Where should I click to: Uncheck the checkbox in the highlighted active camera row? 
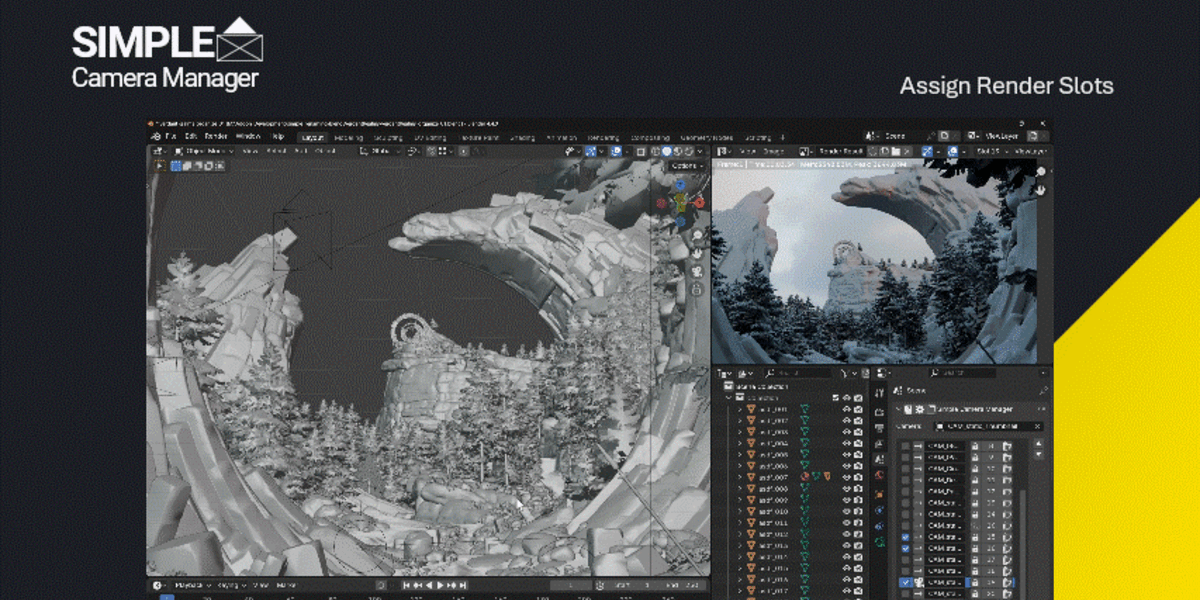tap(906, 582)
